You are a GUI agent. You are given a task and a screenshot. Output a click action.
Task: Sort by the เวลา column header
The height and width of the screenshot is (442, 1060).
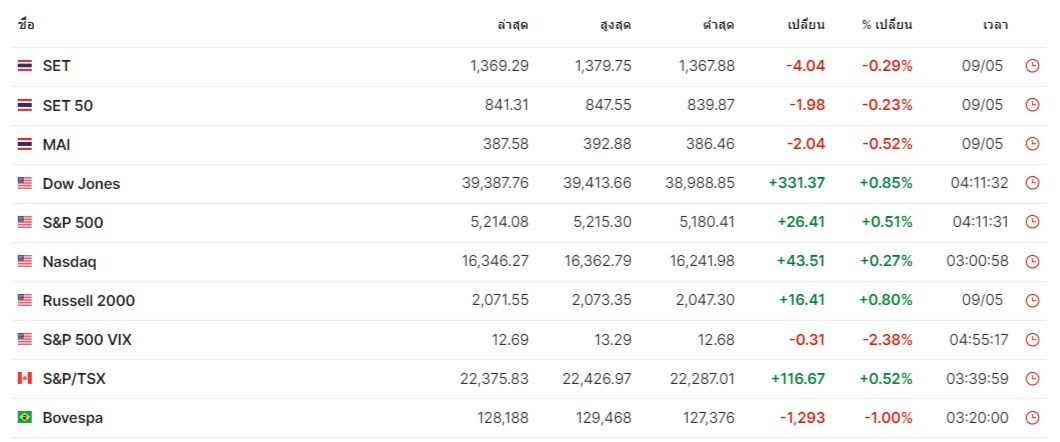(995, 25)
